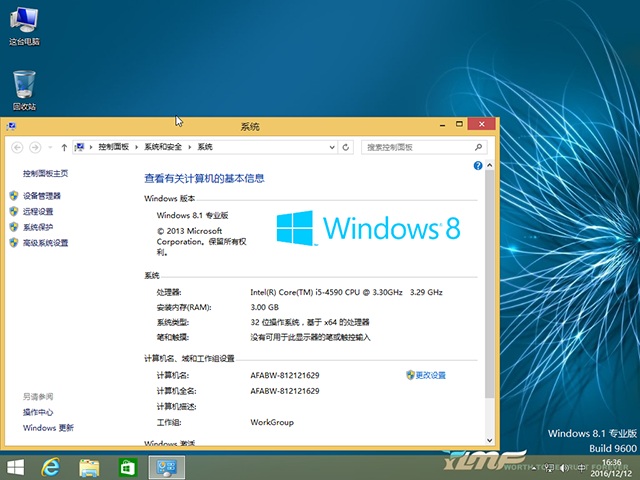Image resolution: width=640 pixels, height=480 pixels.
Task: Open the Windows Store taskbar icon
Action: pyautogui.click(x=127, y=467)
